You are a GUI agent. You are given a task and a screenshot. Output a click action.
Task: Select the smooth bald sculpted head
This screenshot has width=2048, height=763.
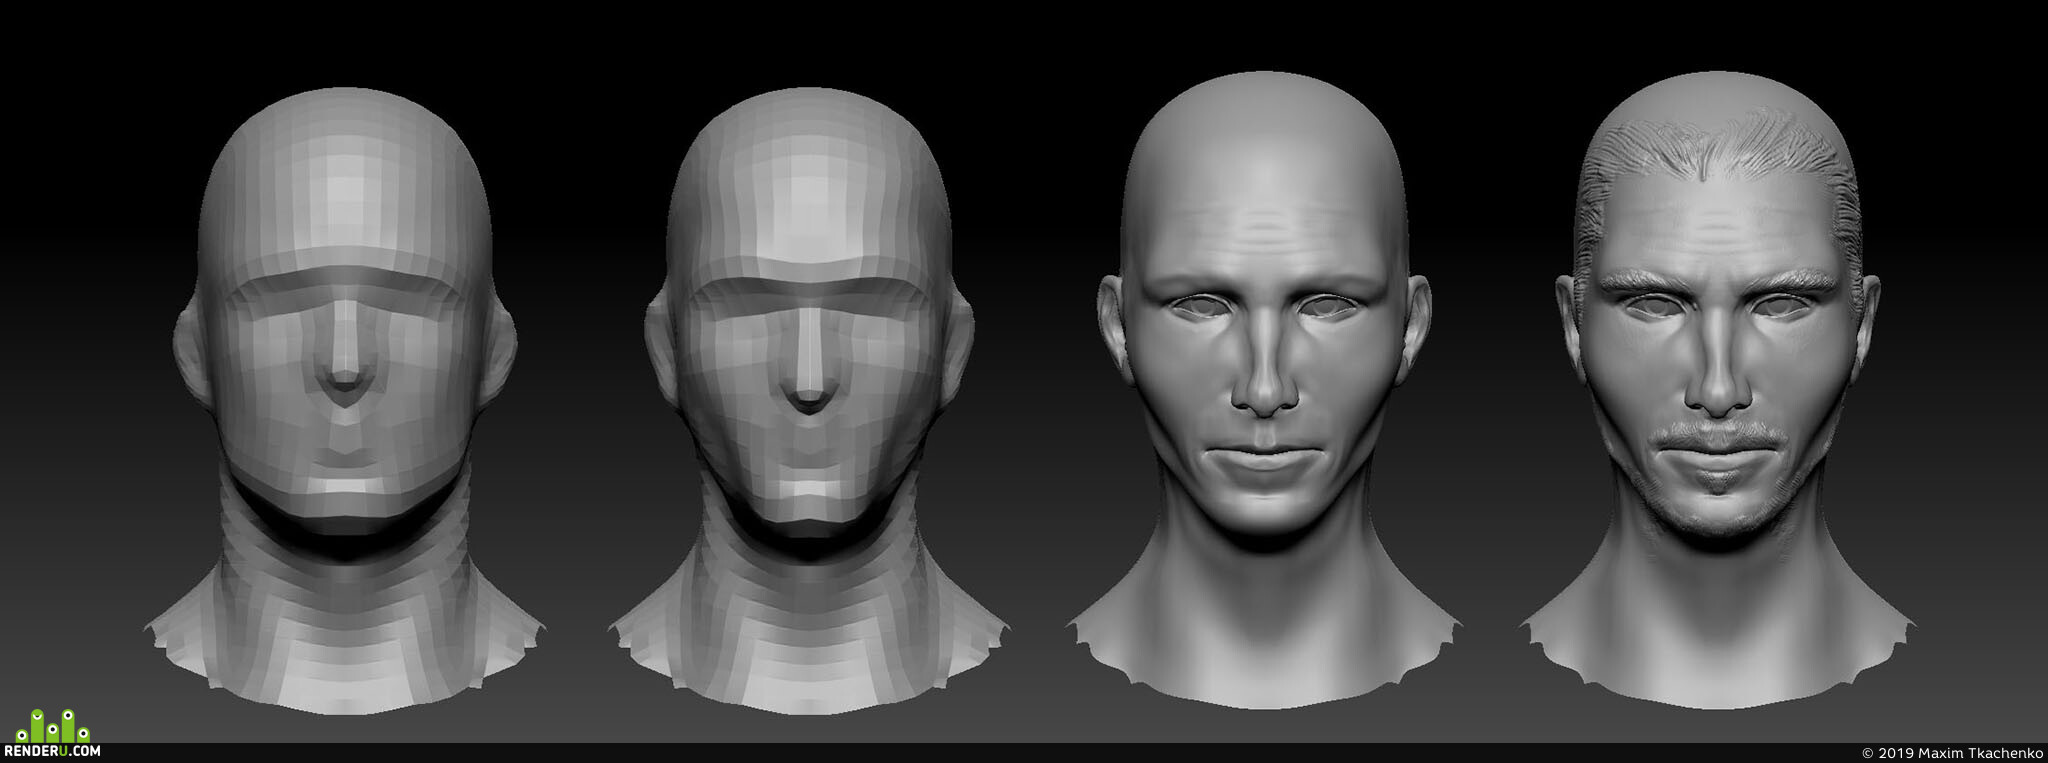(1265, 390)
